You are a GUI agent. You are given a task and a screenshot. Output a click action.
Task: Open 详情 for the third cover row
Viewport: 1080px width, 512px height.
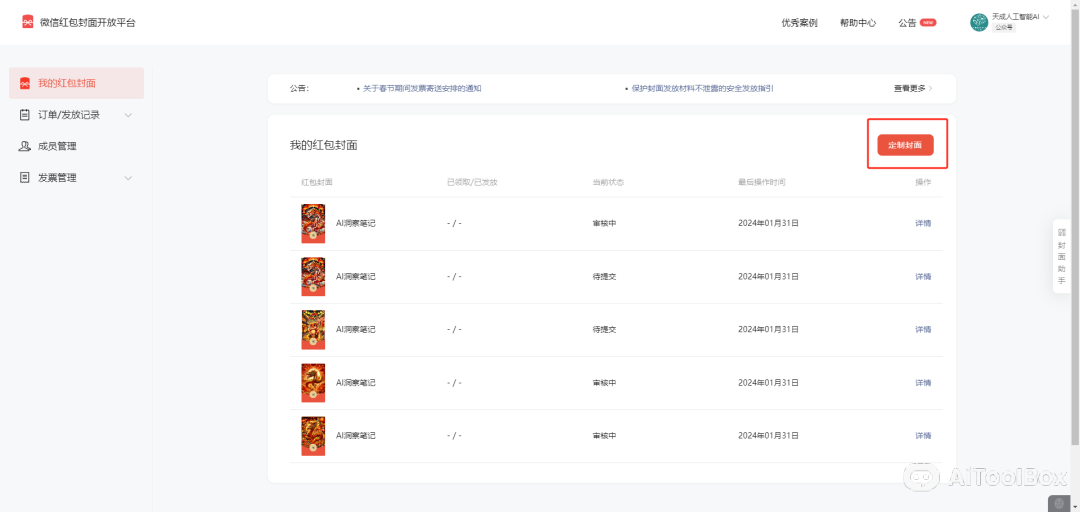pyautogui.click(x=923, y=329)
